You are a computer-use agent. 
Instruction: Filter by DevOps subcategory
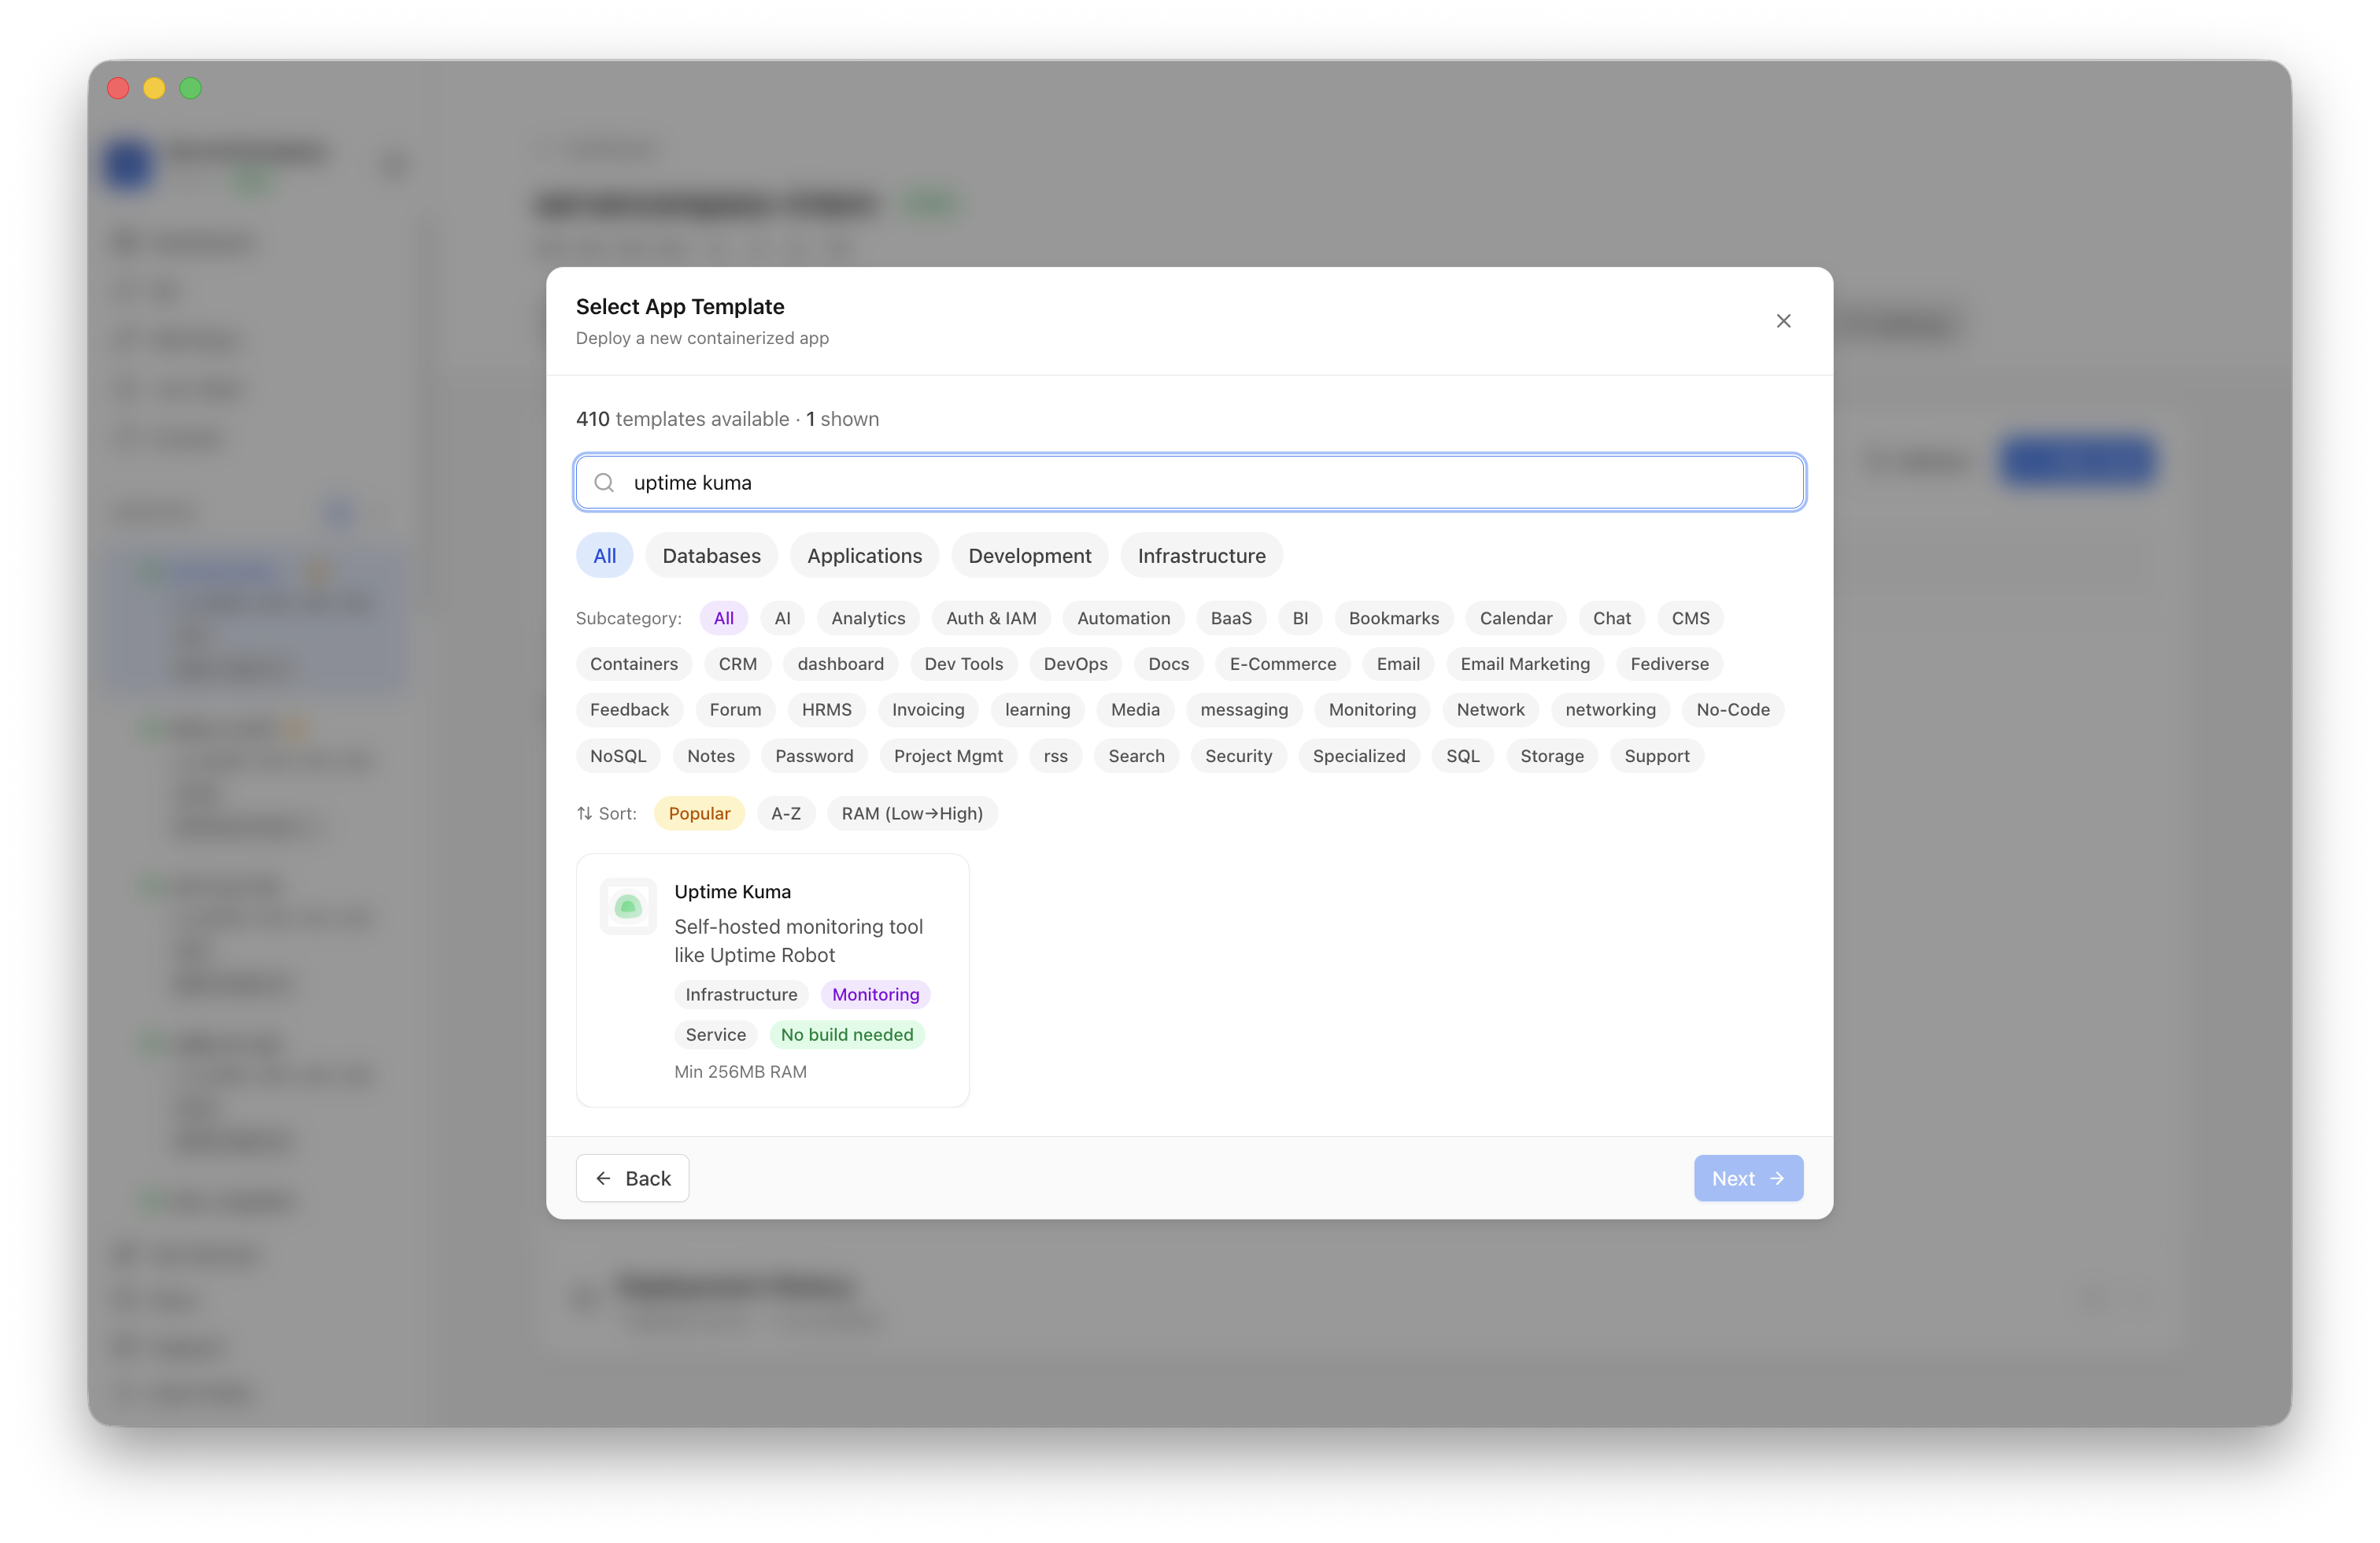[x=1075, y=664]
